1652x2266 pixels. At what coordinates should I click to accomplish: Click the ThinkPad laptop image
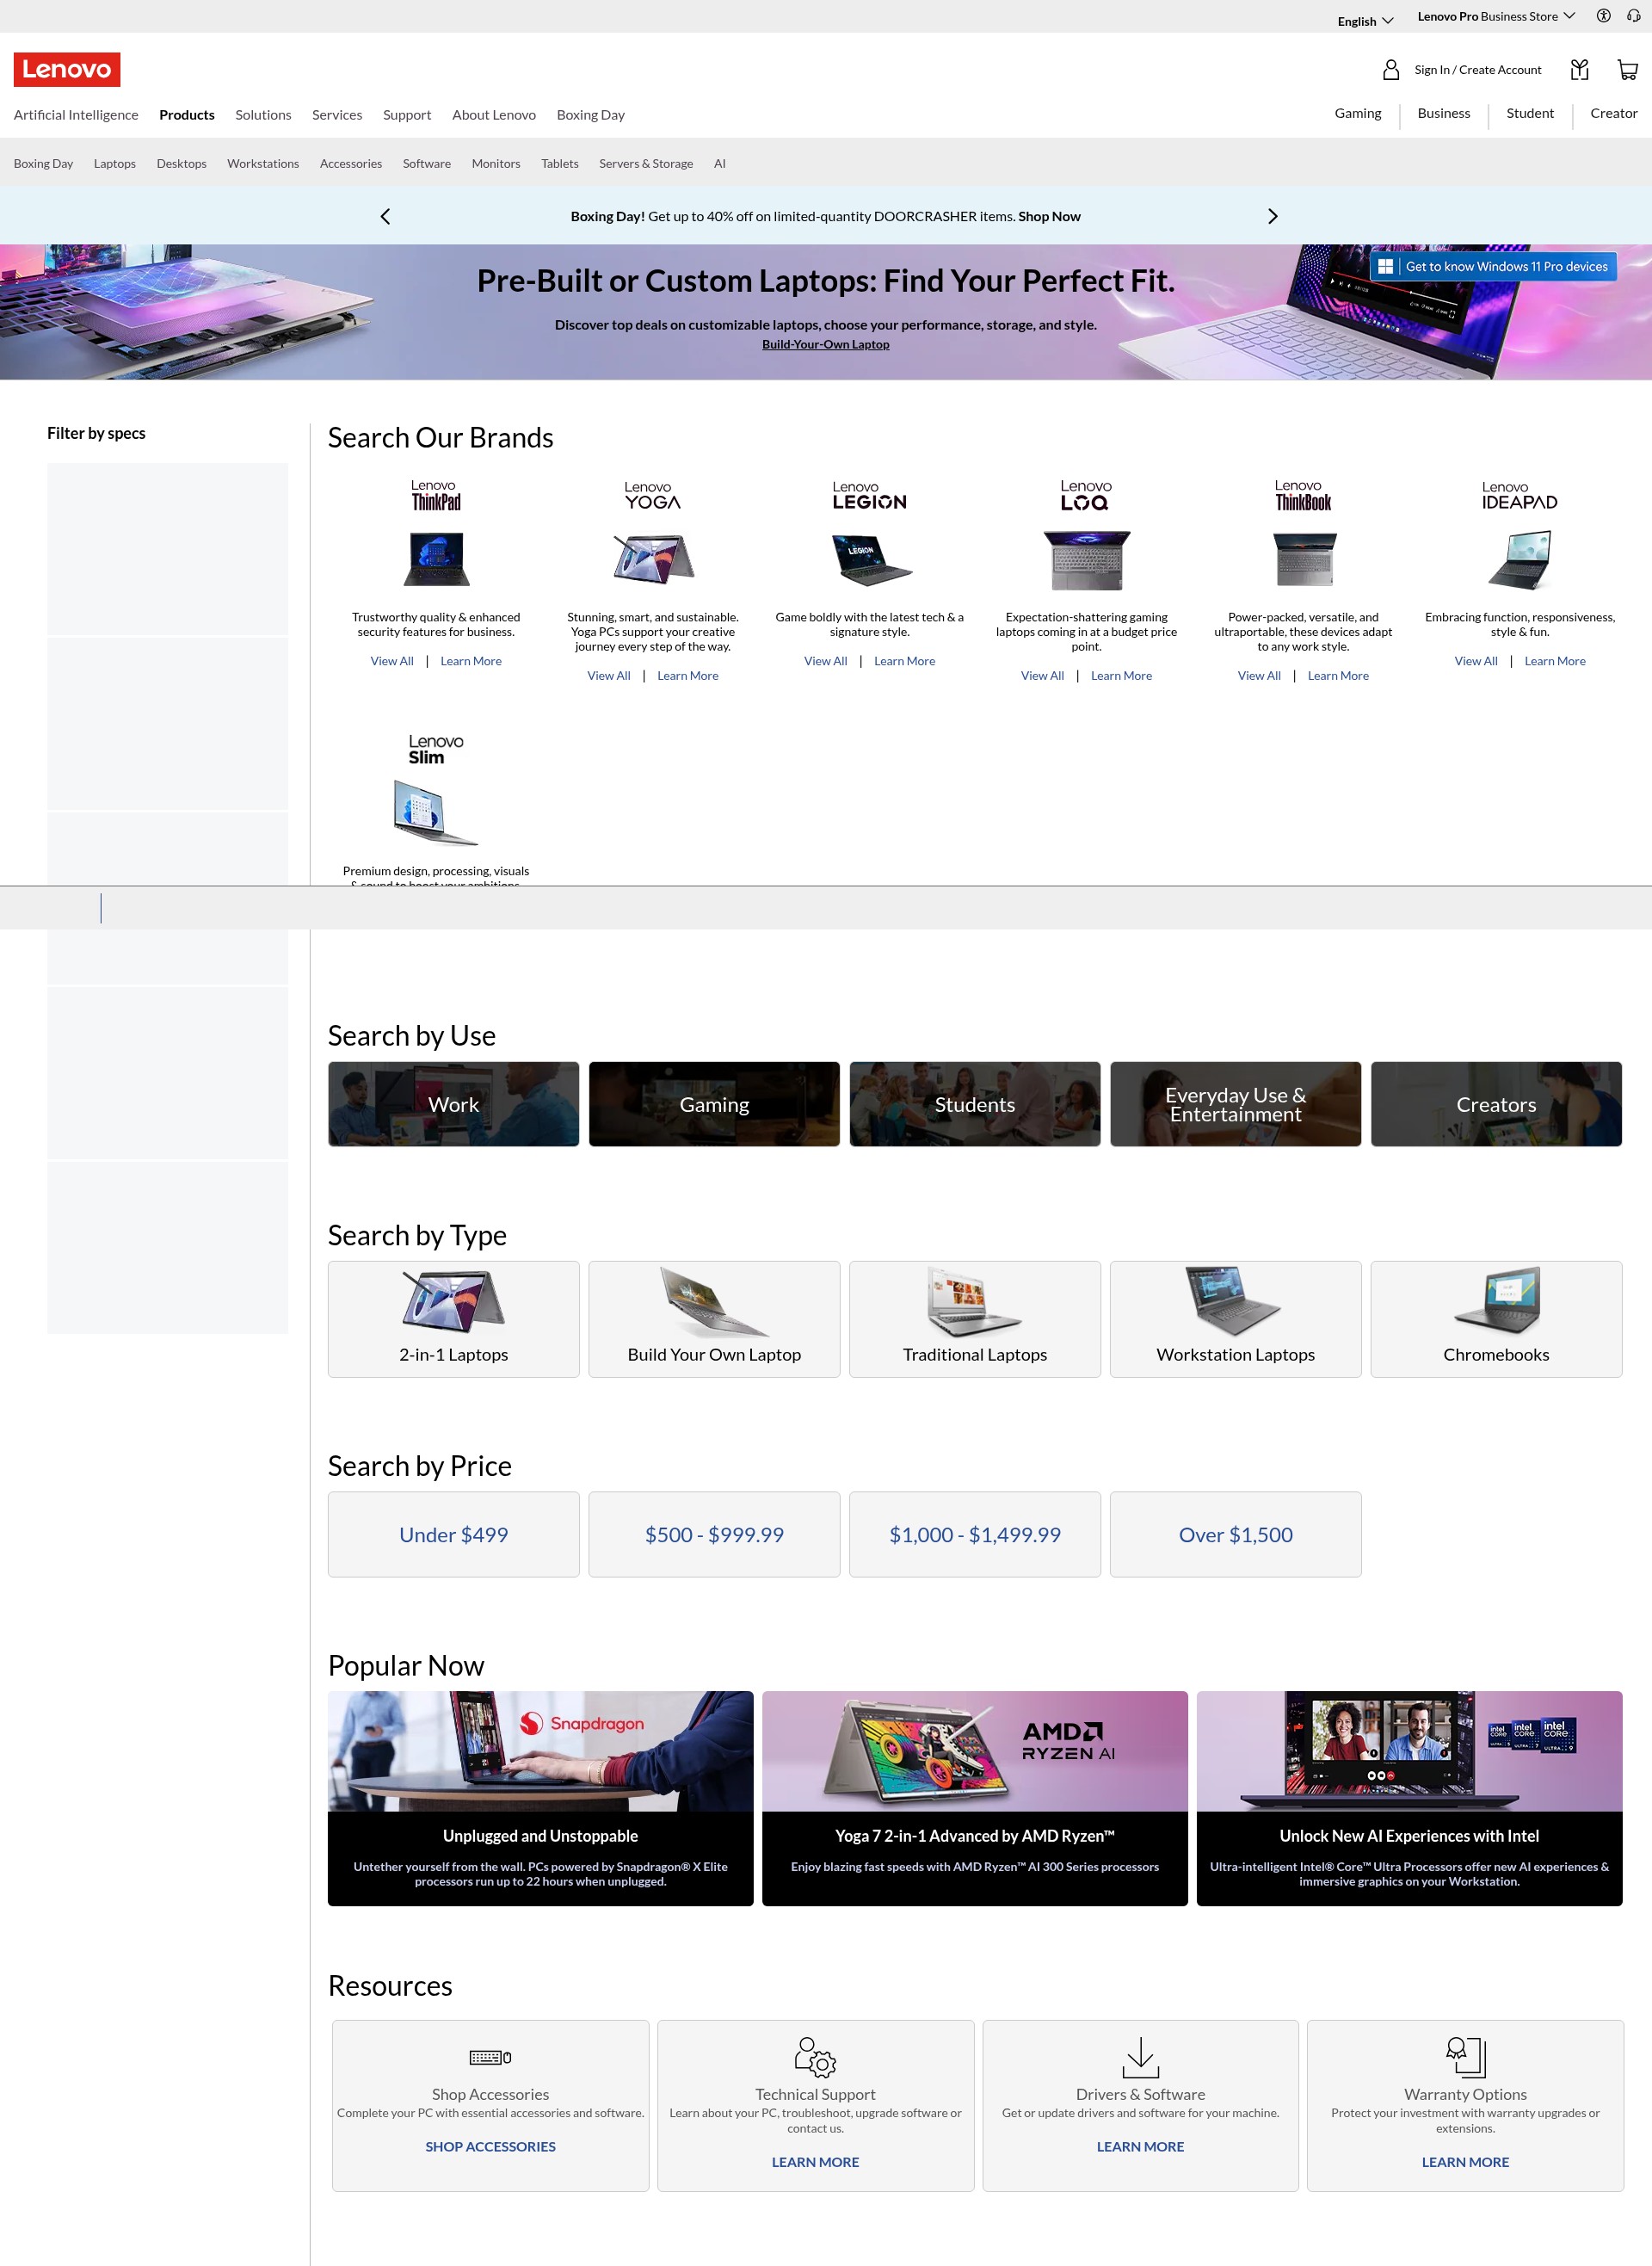point(436,559)
